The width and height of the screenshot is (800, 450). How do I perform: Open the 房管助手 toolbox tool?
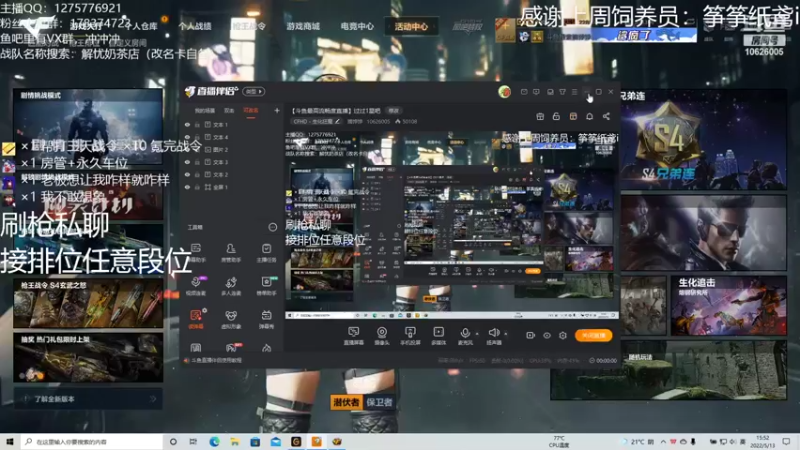[231, 253]
